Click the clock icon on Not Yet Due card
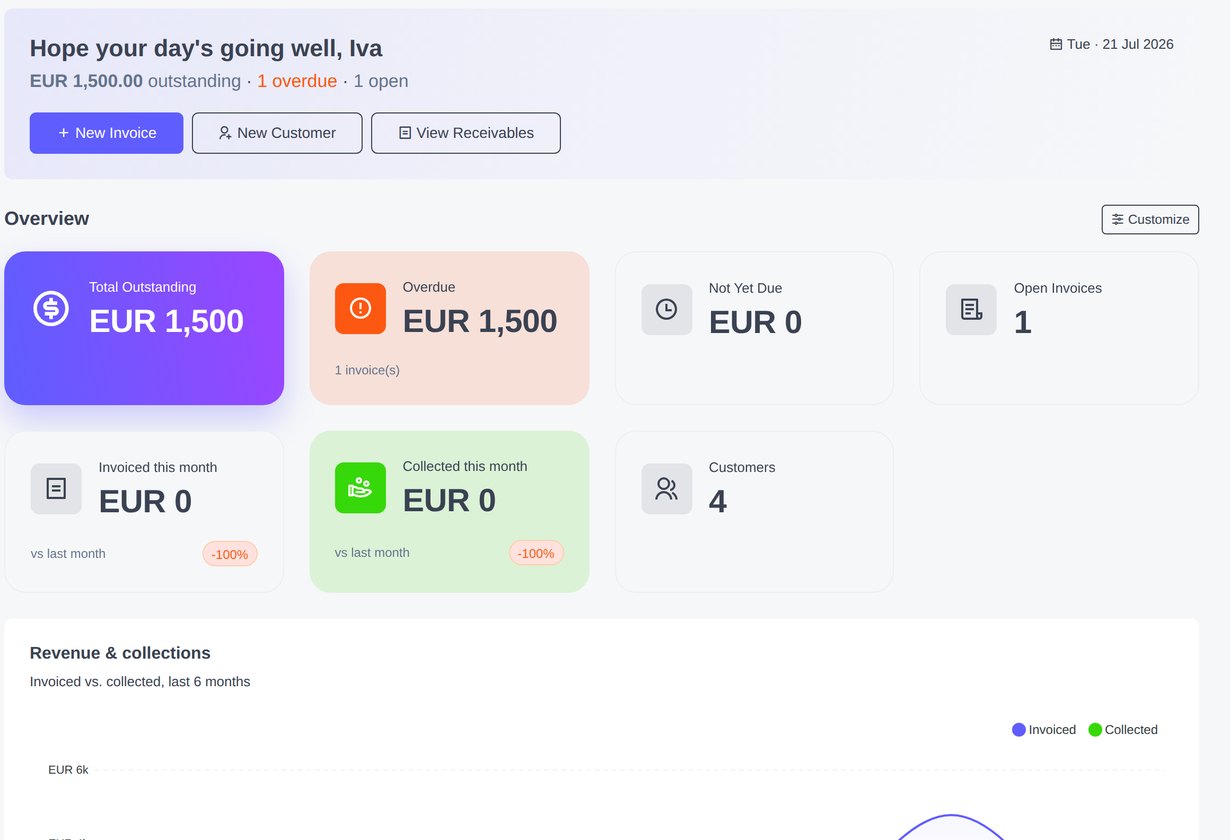Viewport: 1230px width, 840px height. coord(666,309)
